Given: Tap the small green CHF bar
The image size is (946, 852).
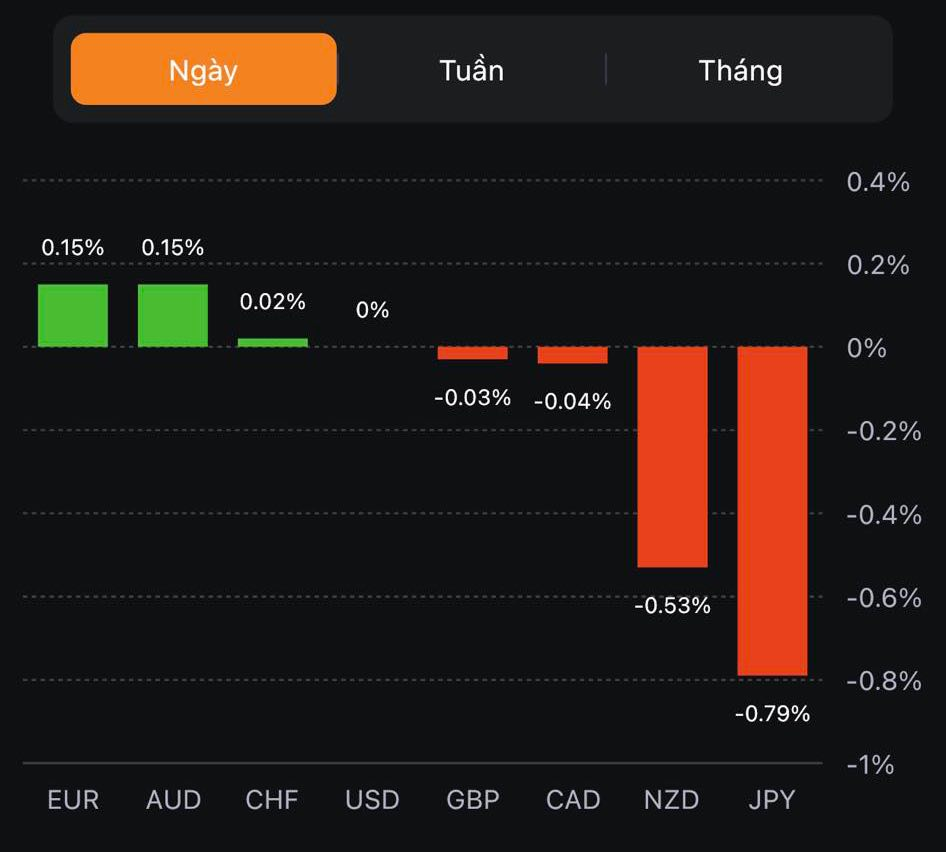Looking at the screenshot, I should click(x=273, y=342).
